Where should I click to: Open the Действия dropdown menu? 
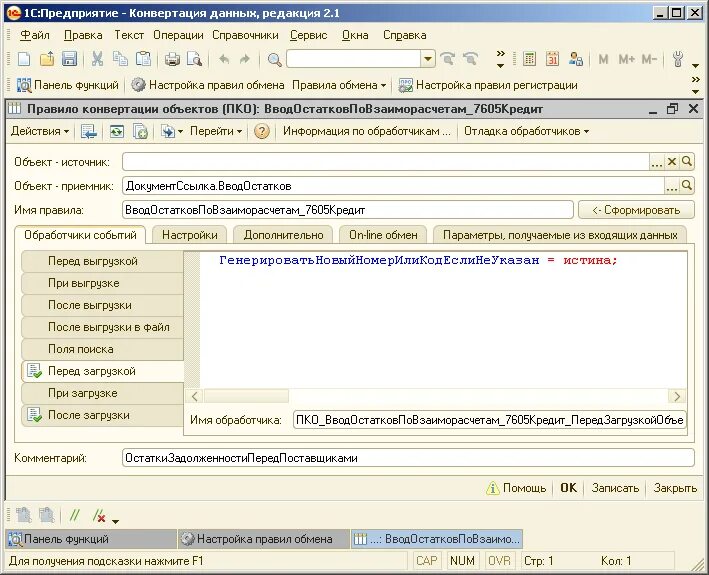pos(40,131)
